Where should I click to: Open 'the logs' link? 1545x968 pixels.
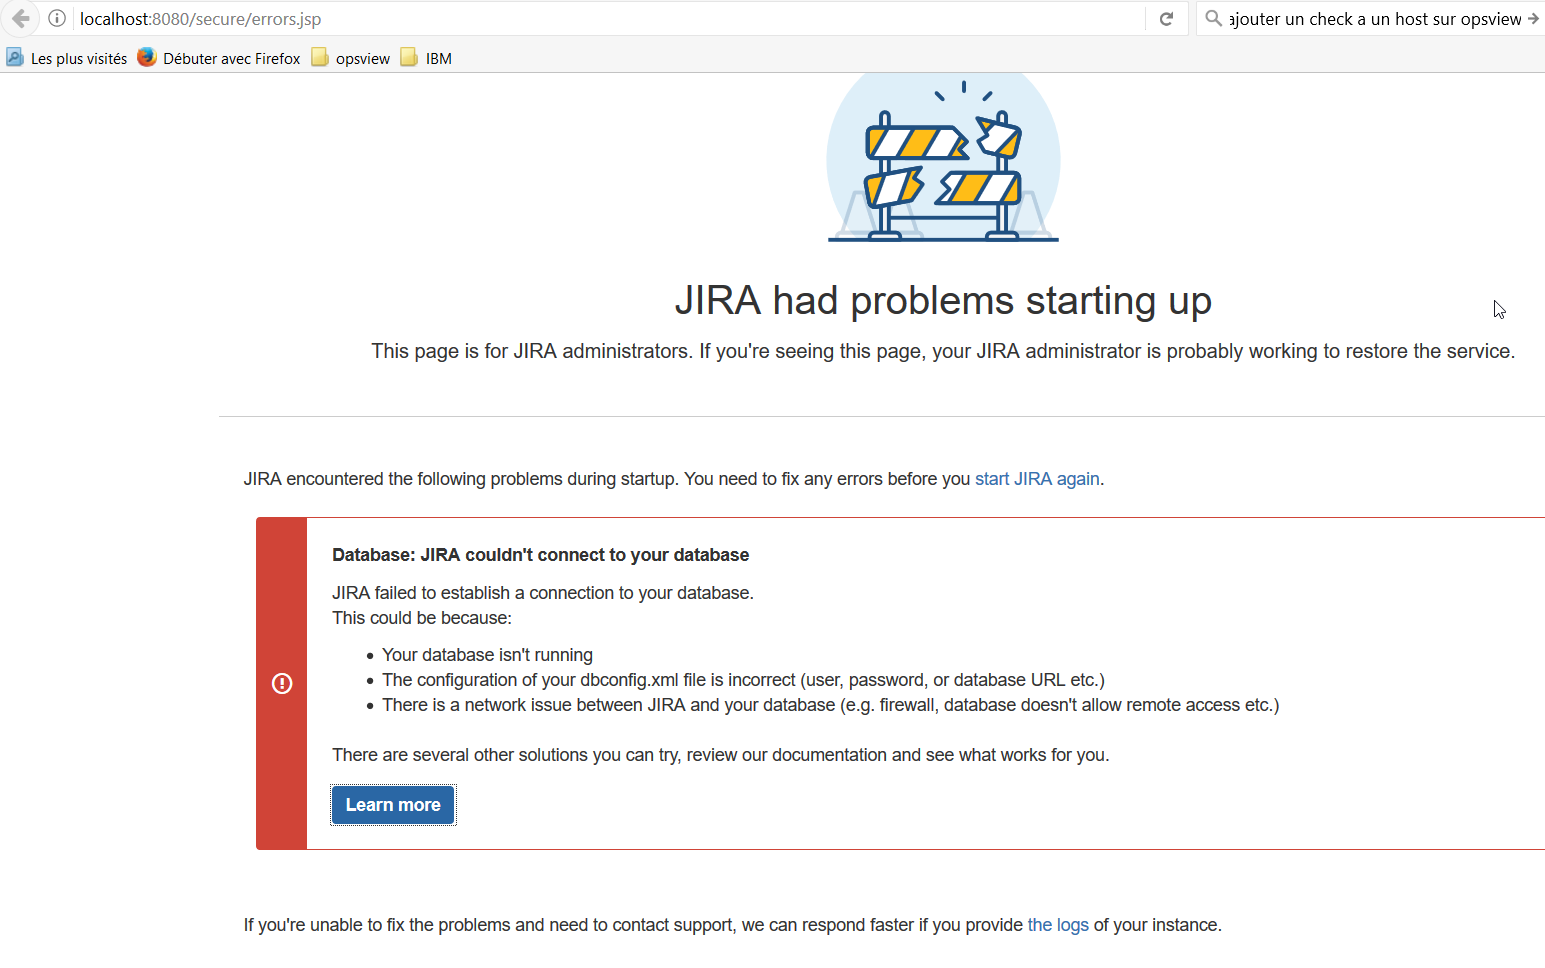coord(1058,925)
